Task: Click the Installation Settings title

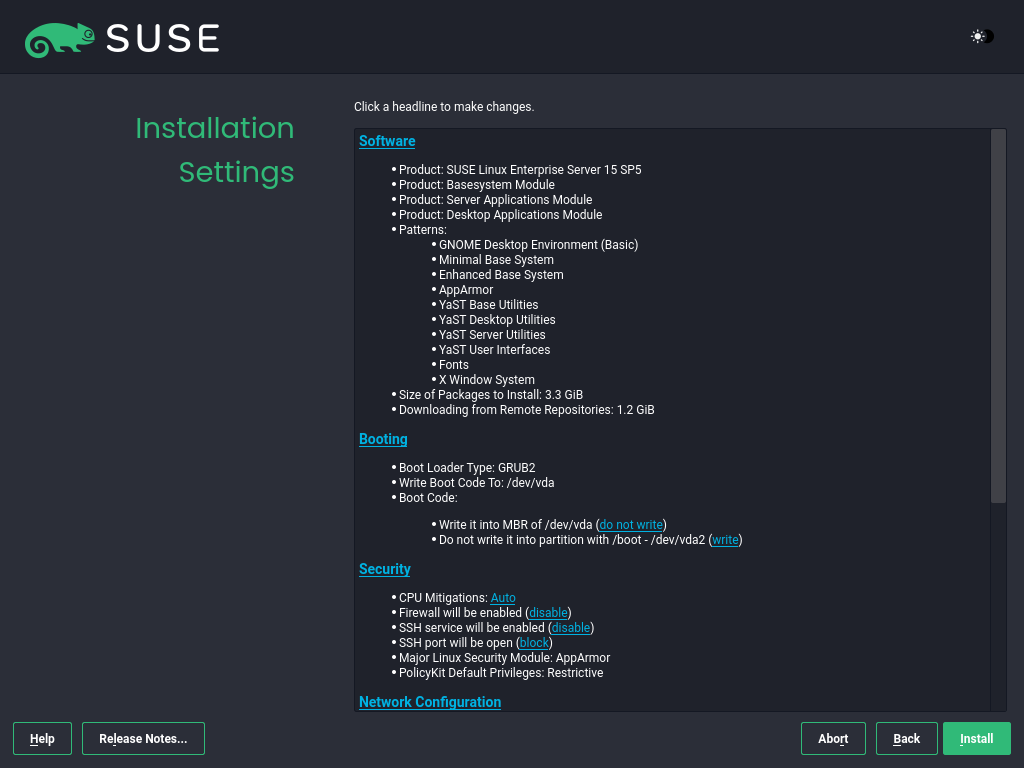Action: pos(215,150)
